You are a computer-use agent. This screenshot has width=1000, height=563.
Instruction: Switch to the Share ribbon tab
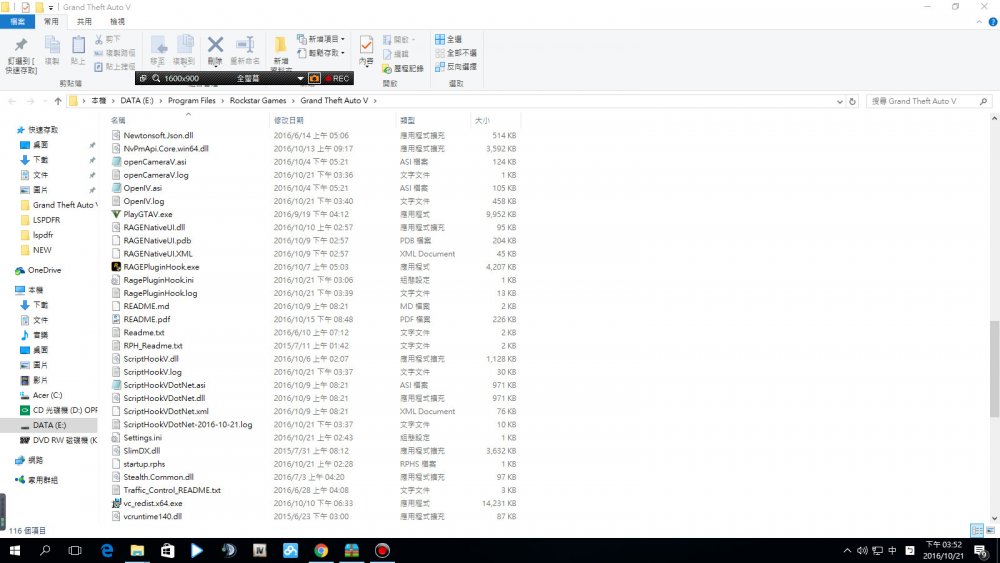[x=84, y=22]
